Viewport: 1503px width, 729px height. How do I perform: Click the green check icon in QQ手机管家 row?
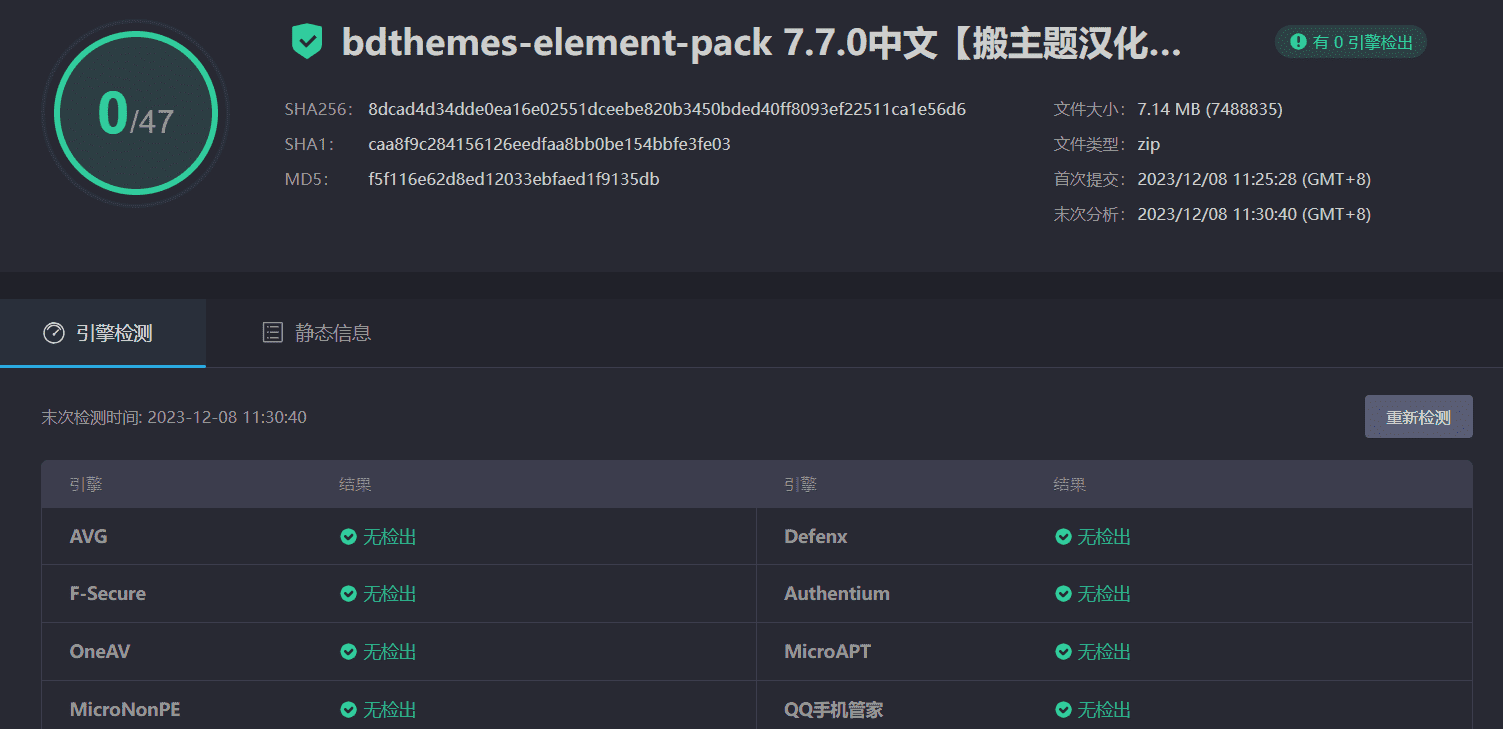pos(1063,710)
